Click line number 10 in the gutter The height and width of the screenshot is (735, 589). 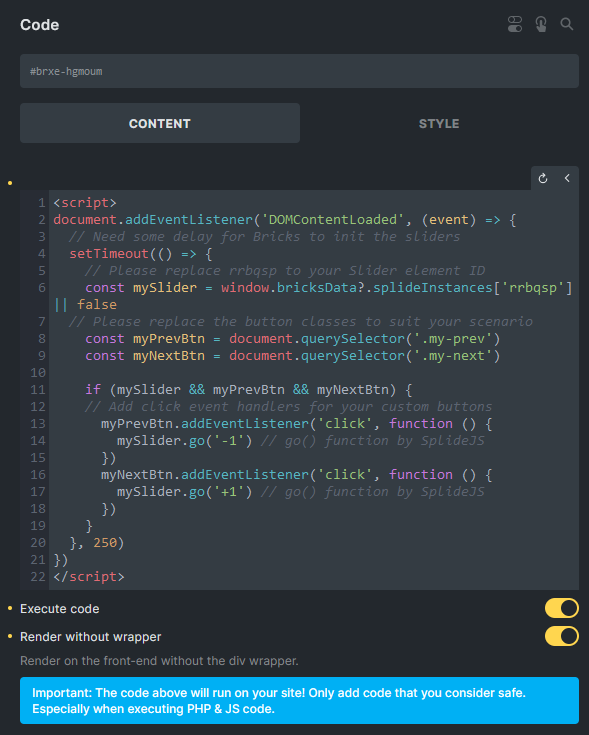click(38, 373)
